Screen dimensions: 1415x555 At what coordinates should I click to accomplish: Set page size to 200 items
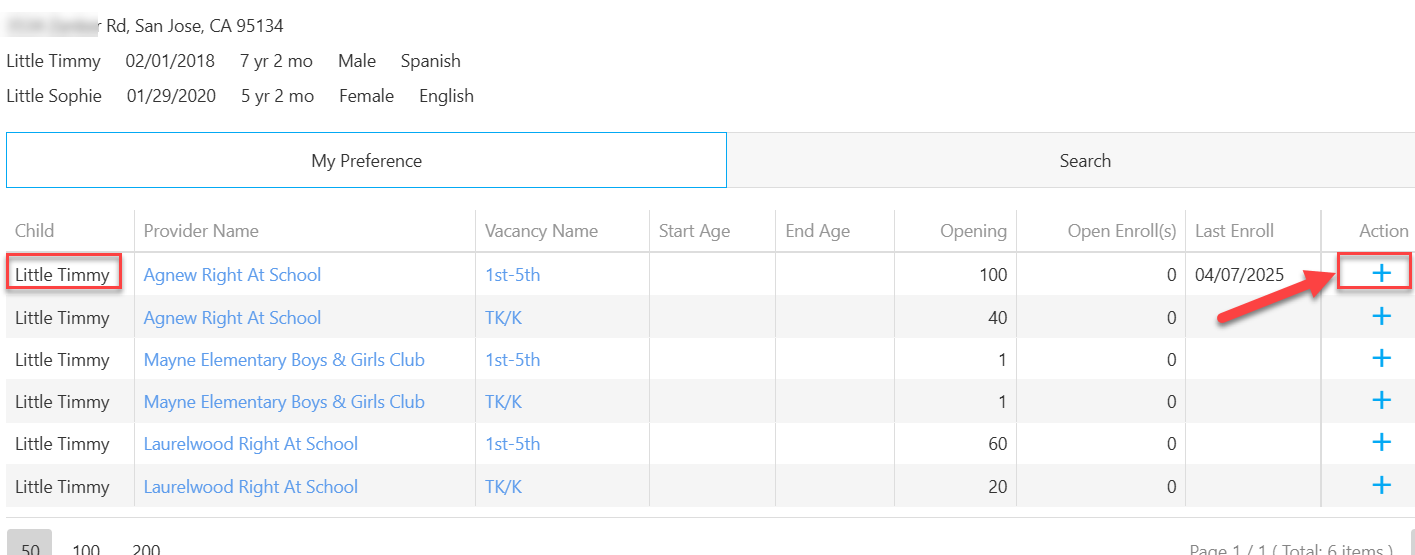pos(146,548)
